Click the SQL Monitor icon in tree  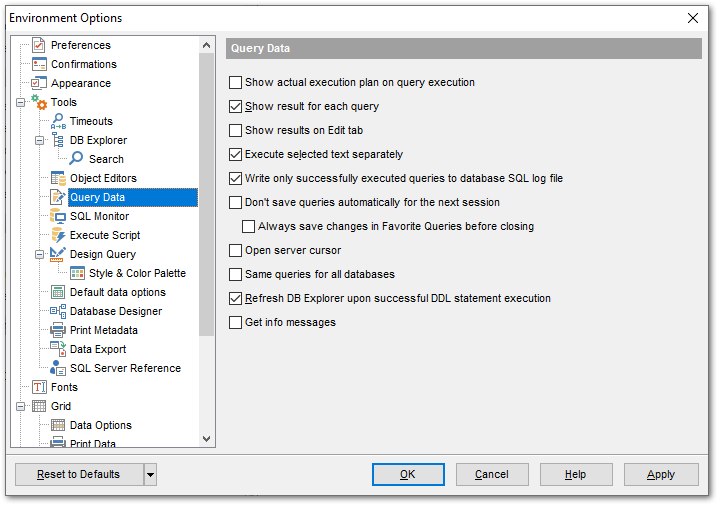[58, 216]
